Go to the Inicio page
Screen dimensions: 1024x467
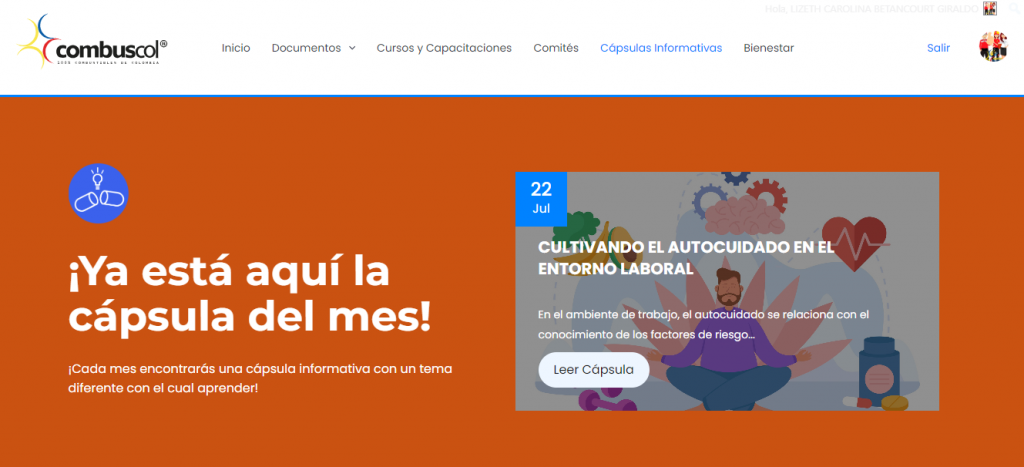tap(236, 48)
